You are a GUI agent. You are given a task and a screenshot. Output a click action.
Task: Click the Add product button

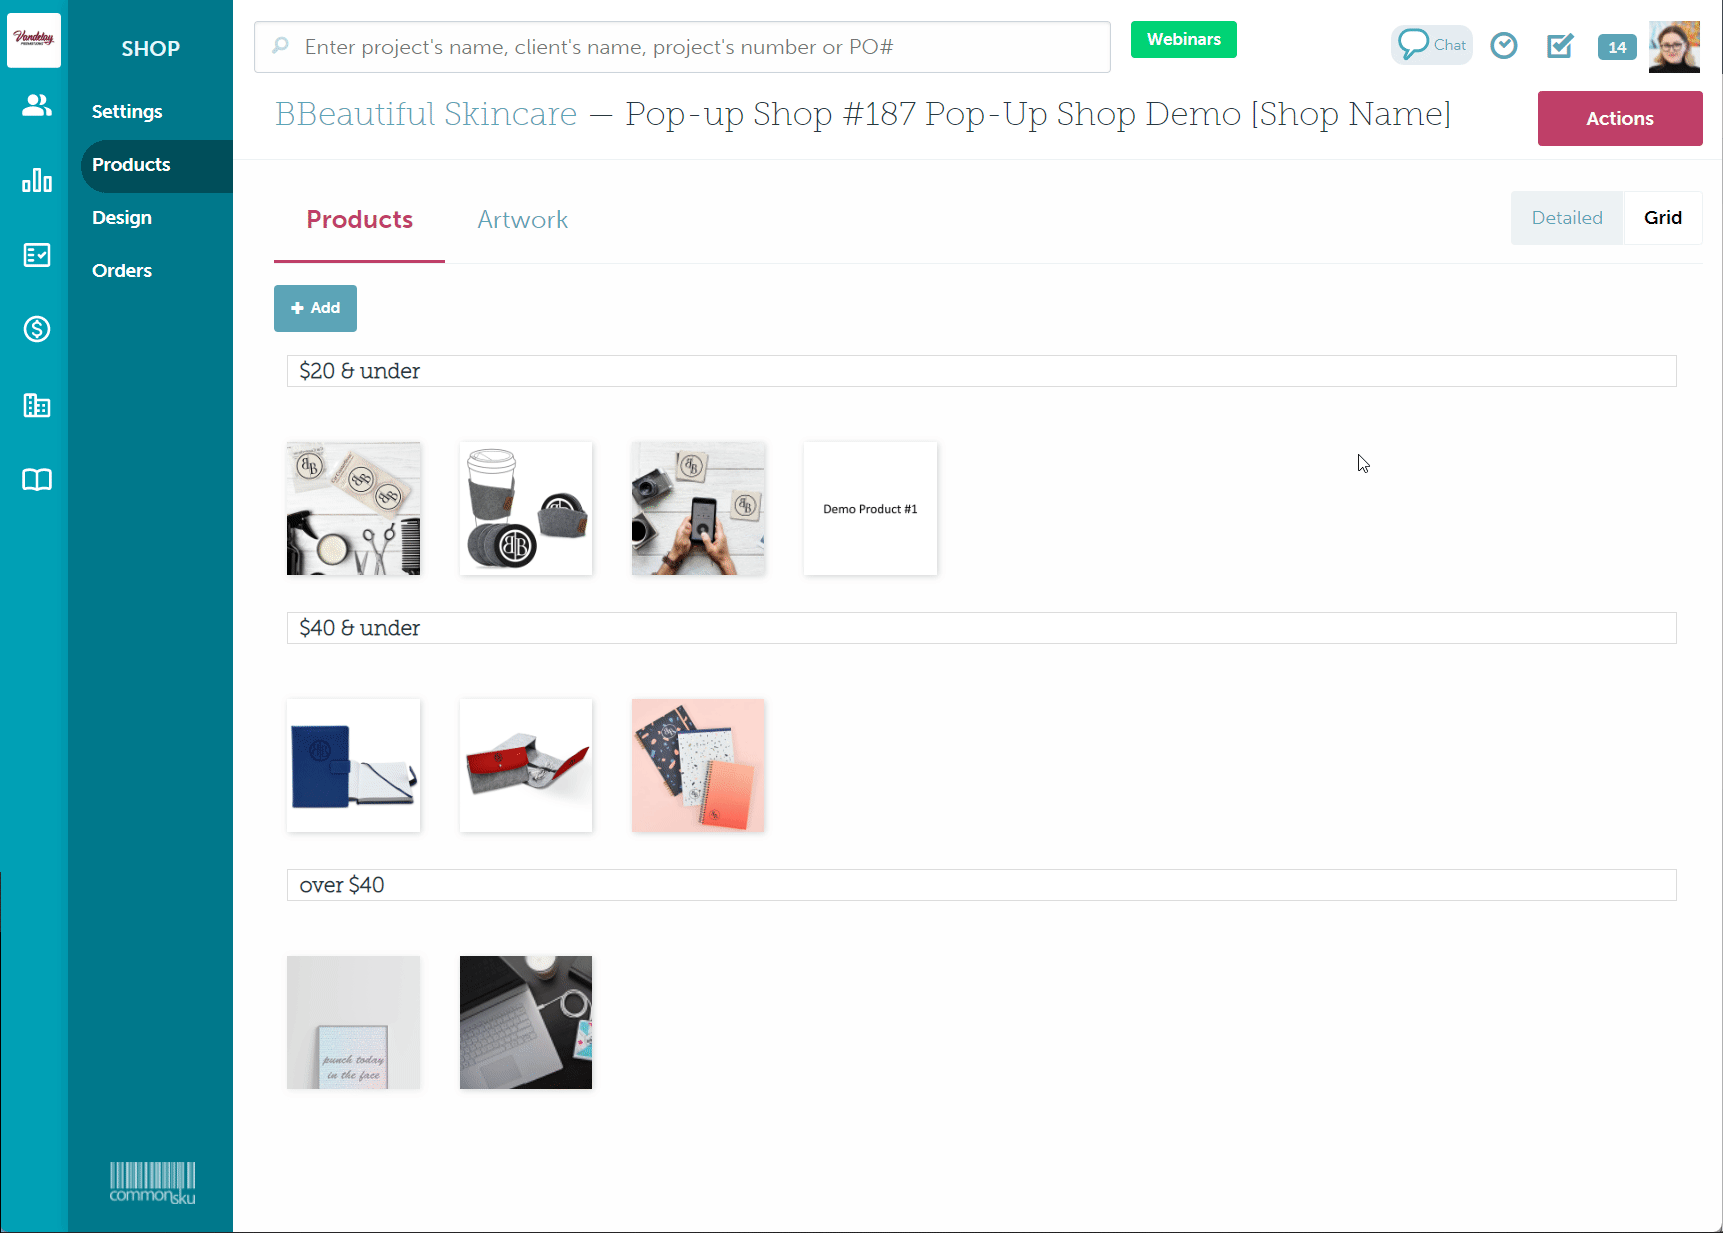click(315, 308)
